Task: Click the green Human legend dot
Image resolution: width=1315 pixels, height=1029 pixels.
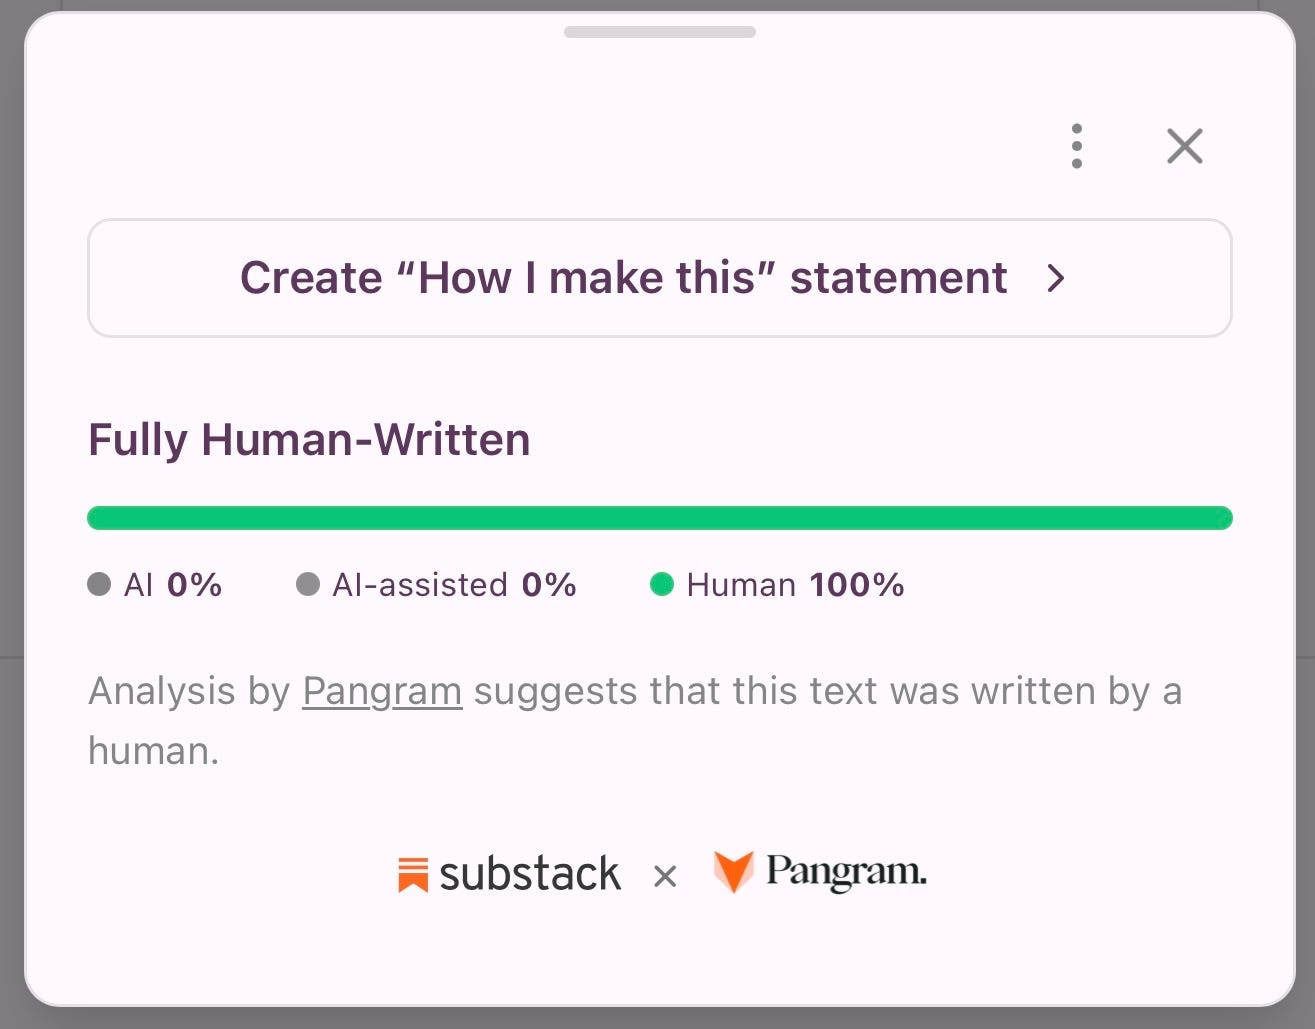Action: coord(662,584)
